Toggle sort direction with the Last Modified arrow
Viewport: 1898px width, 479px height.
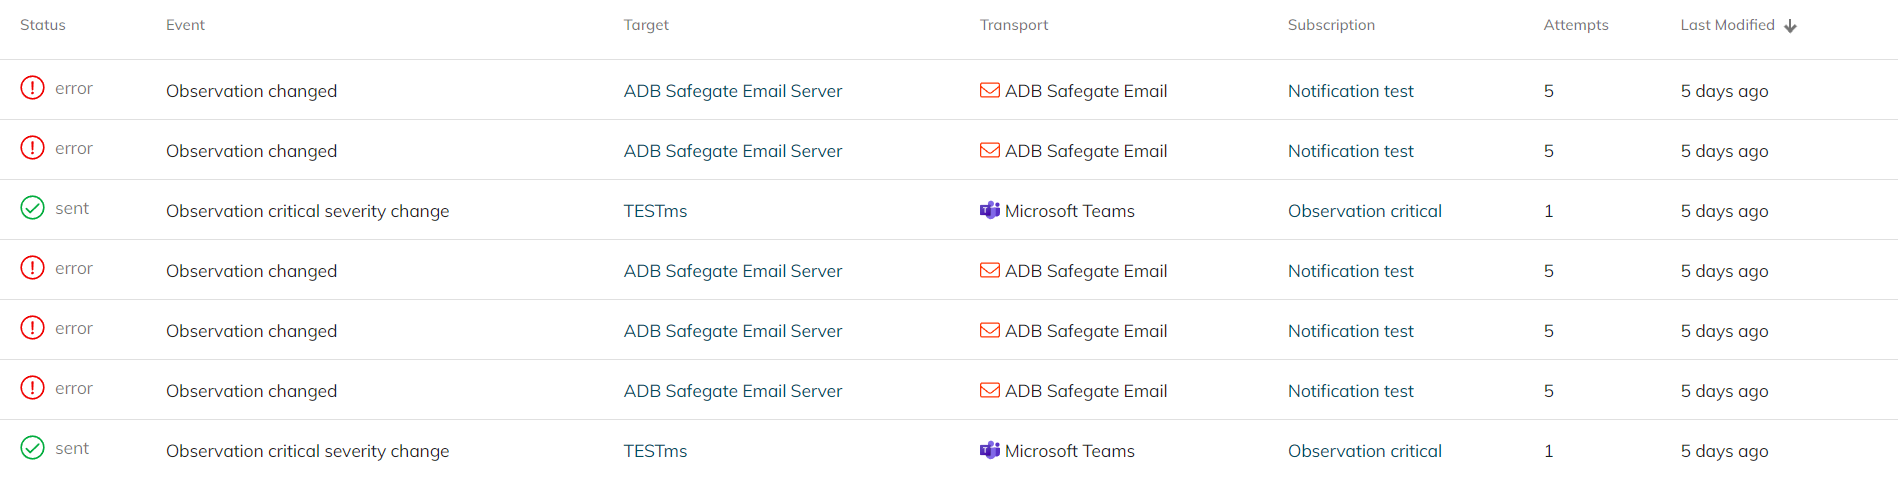click(x=1790, y=26)
